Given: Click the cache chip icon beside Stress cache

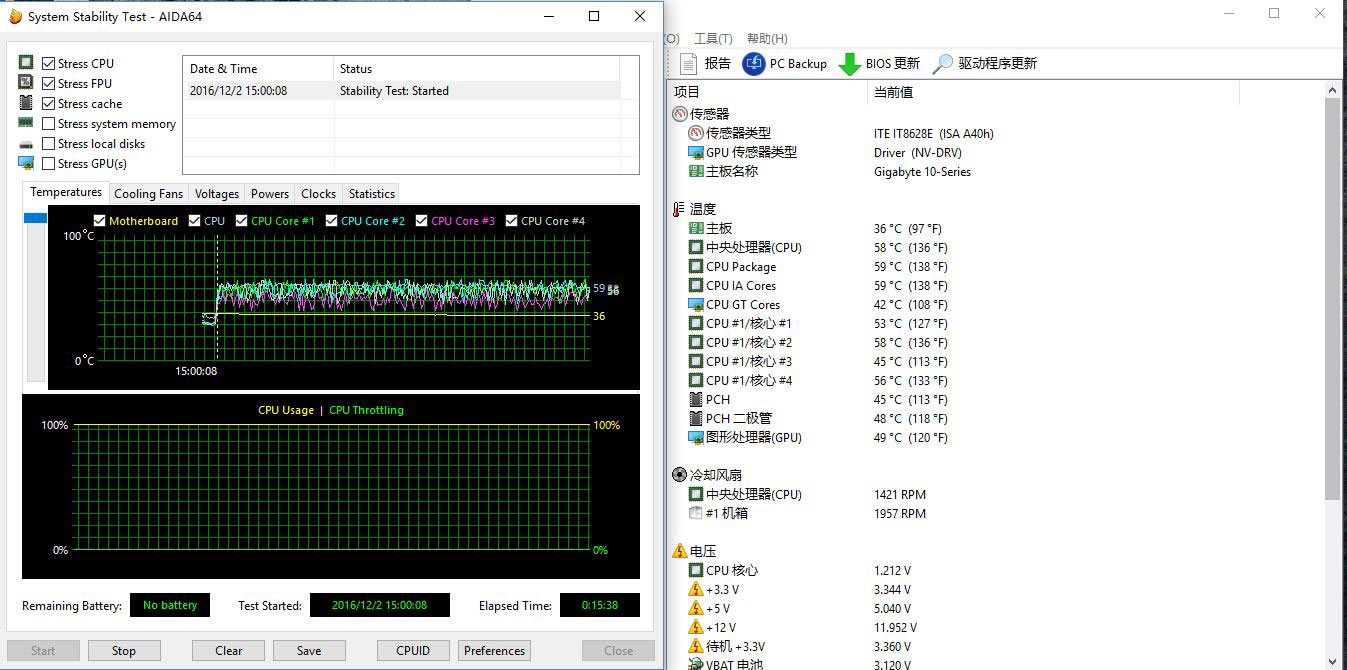Looking at the screenshot, I should tap(26, 103).
